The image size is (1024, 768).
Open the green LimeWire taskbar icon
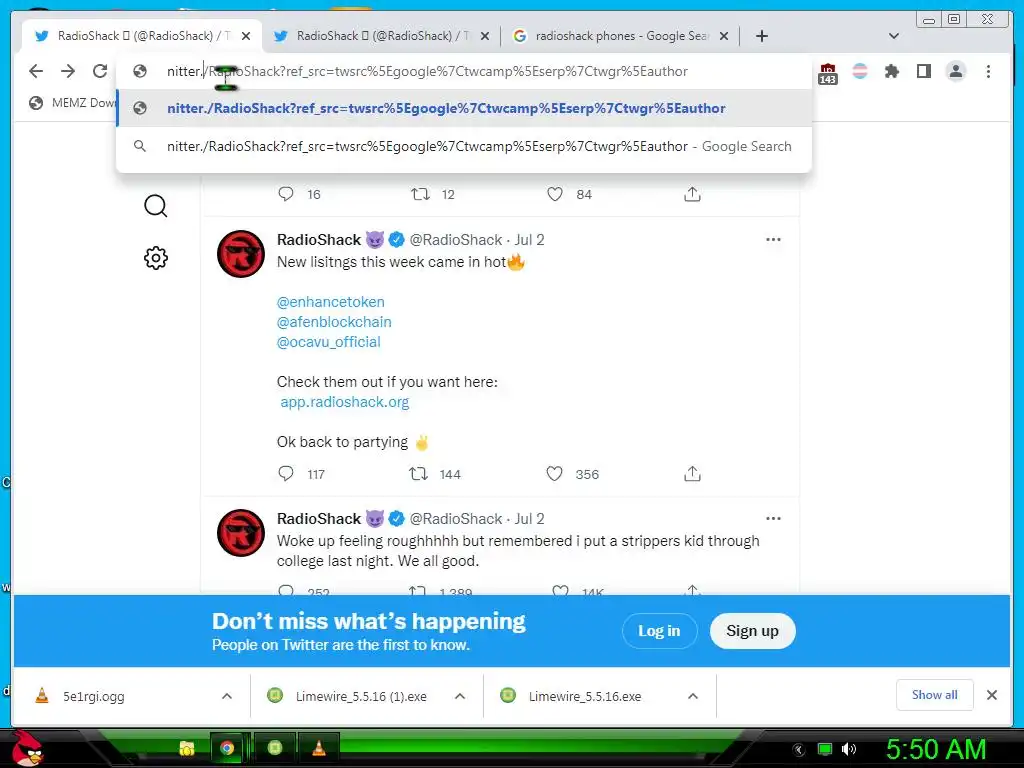tap(275, 748)
